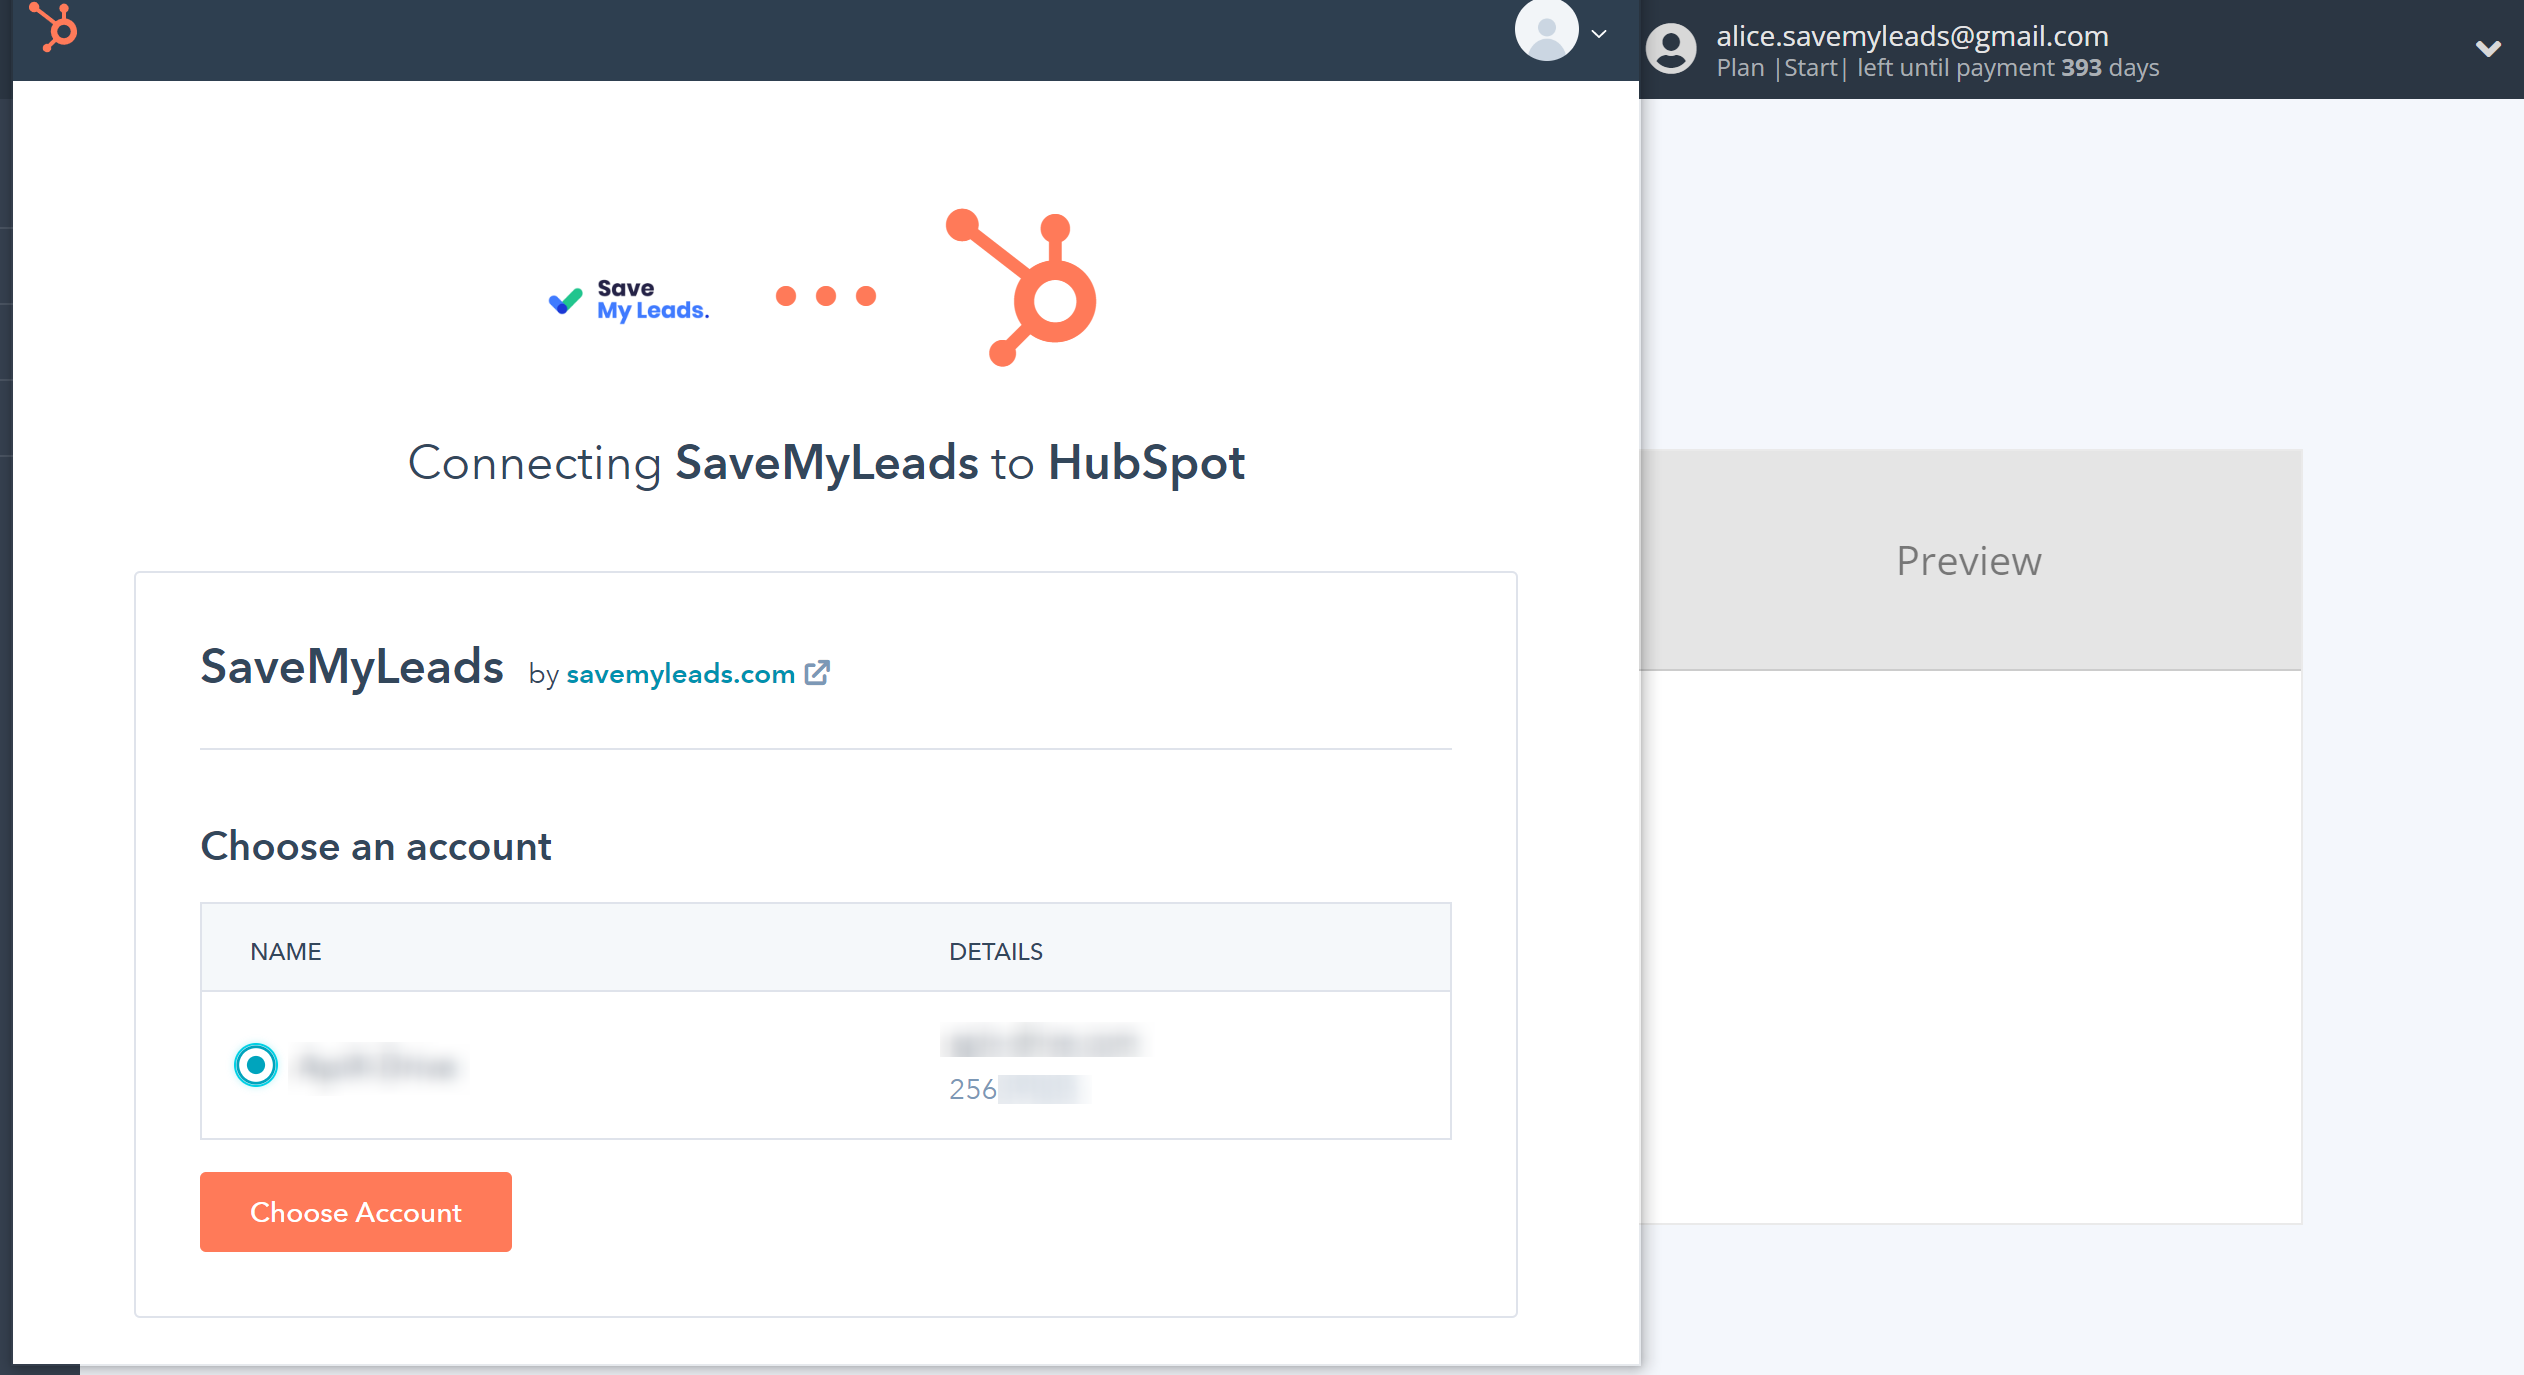Click the plan payment days info text

(1938, 68)
